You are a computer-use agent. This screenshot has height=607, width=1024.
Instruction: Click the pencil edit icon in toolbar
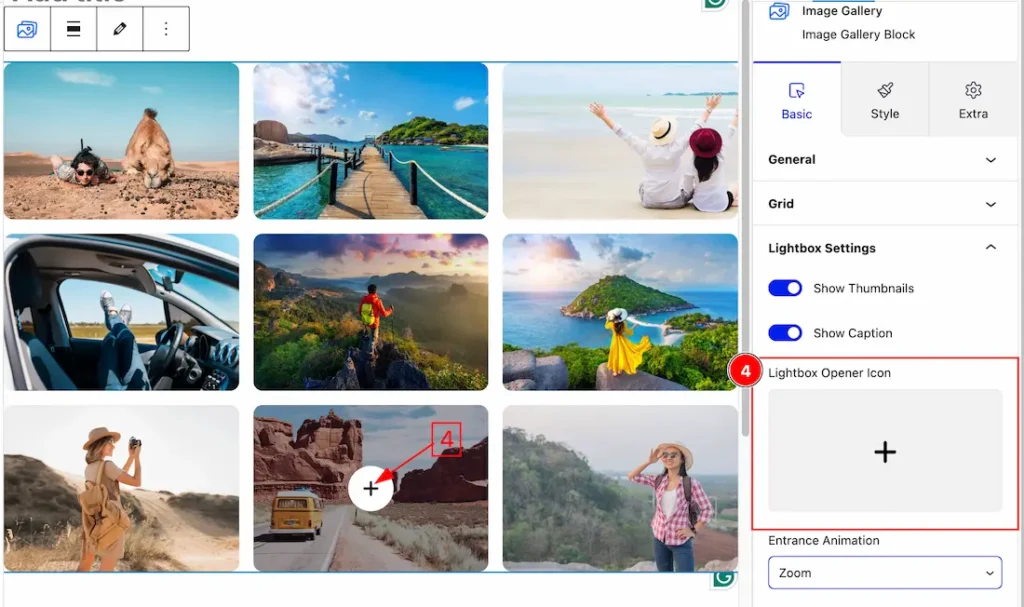click(120, 29)
